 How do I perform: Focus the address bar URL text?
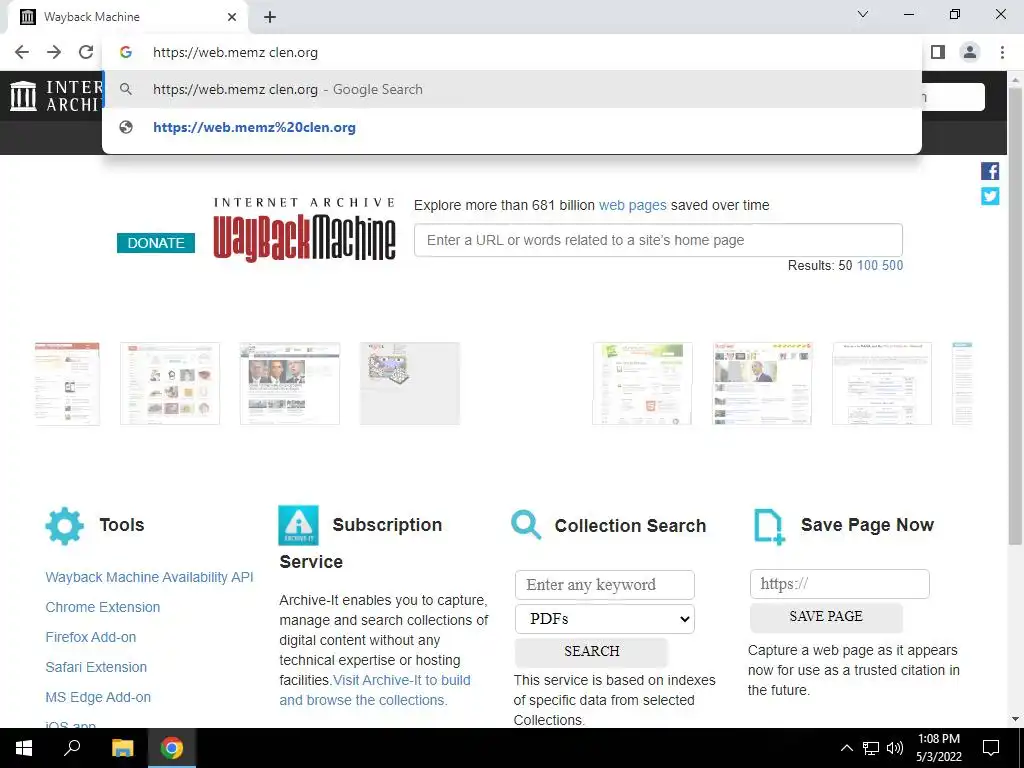tap(235, 52)
